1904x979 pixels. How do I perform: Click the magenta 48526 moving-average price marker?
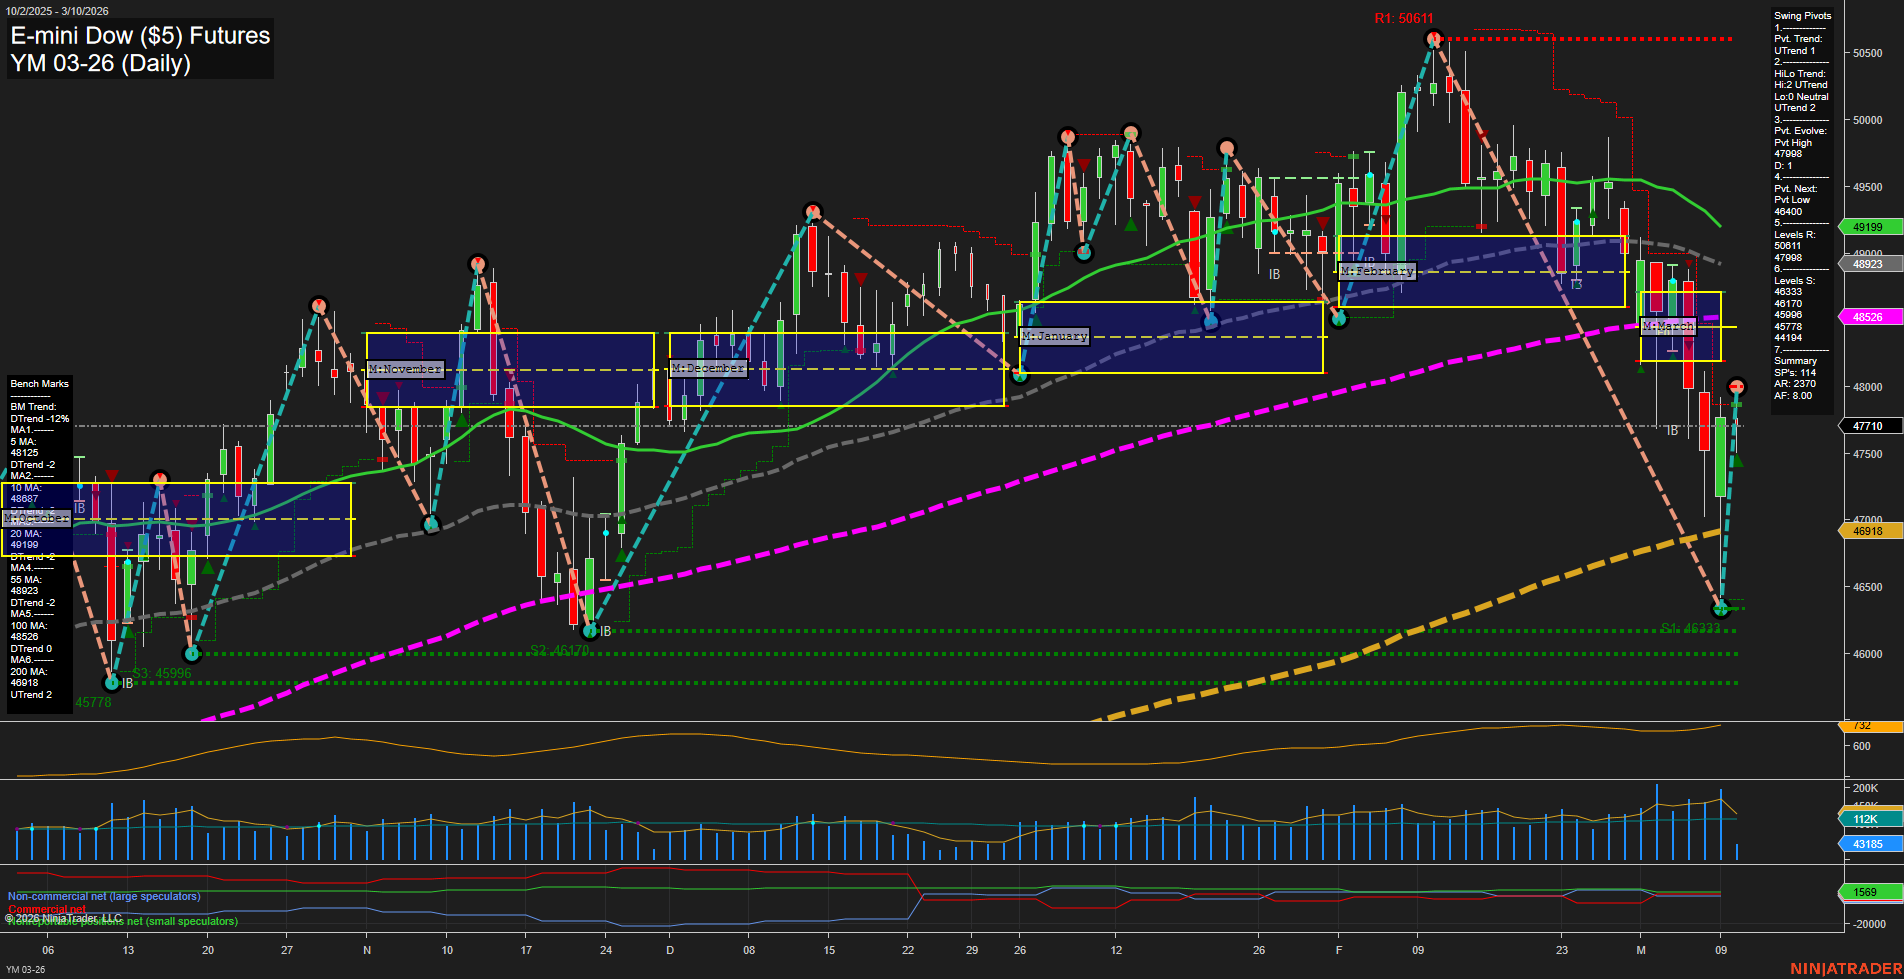coord(1866,316)
